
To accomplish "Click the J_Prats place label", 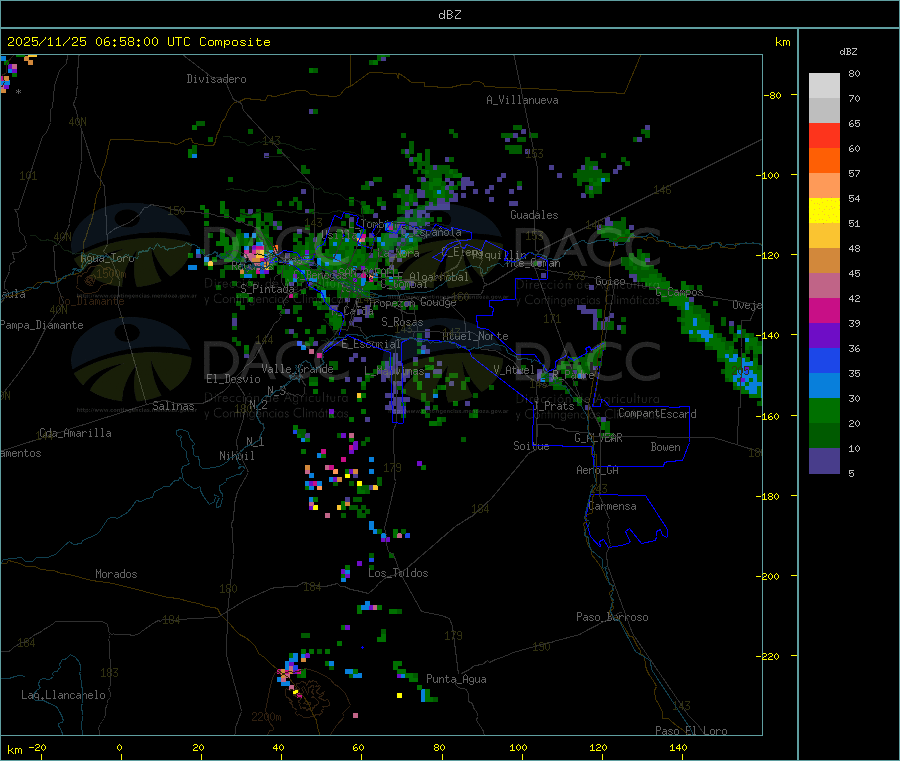I will (554, 406).
